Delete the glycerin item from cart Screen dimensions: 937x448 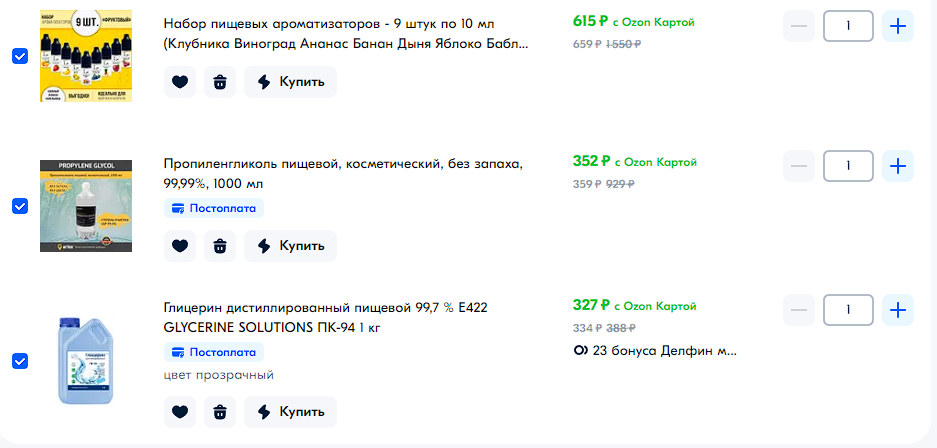coord(220,411)
